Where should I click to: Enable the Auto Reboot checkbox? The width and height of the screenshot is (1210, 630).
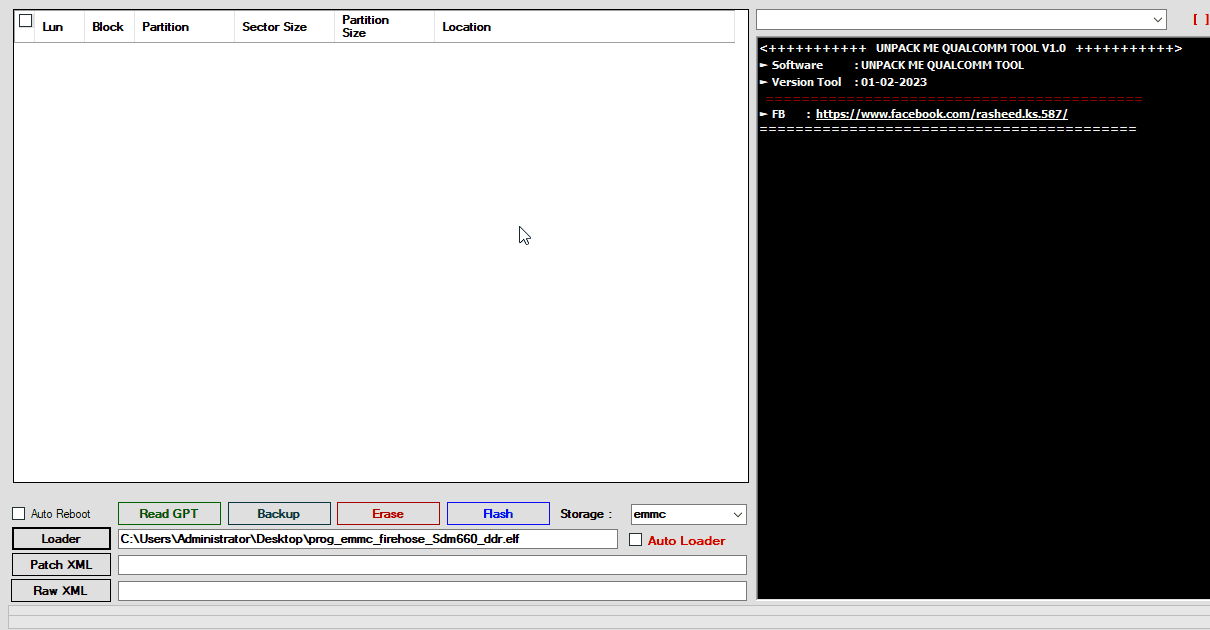[x=18, y=514]
